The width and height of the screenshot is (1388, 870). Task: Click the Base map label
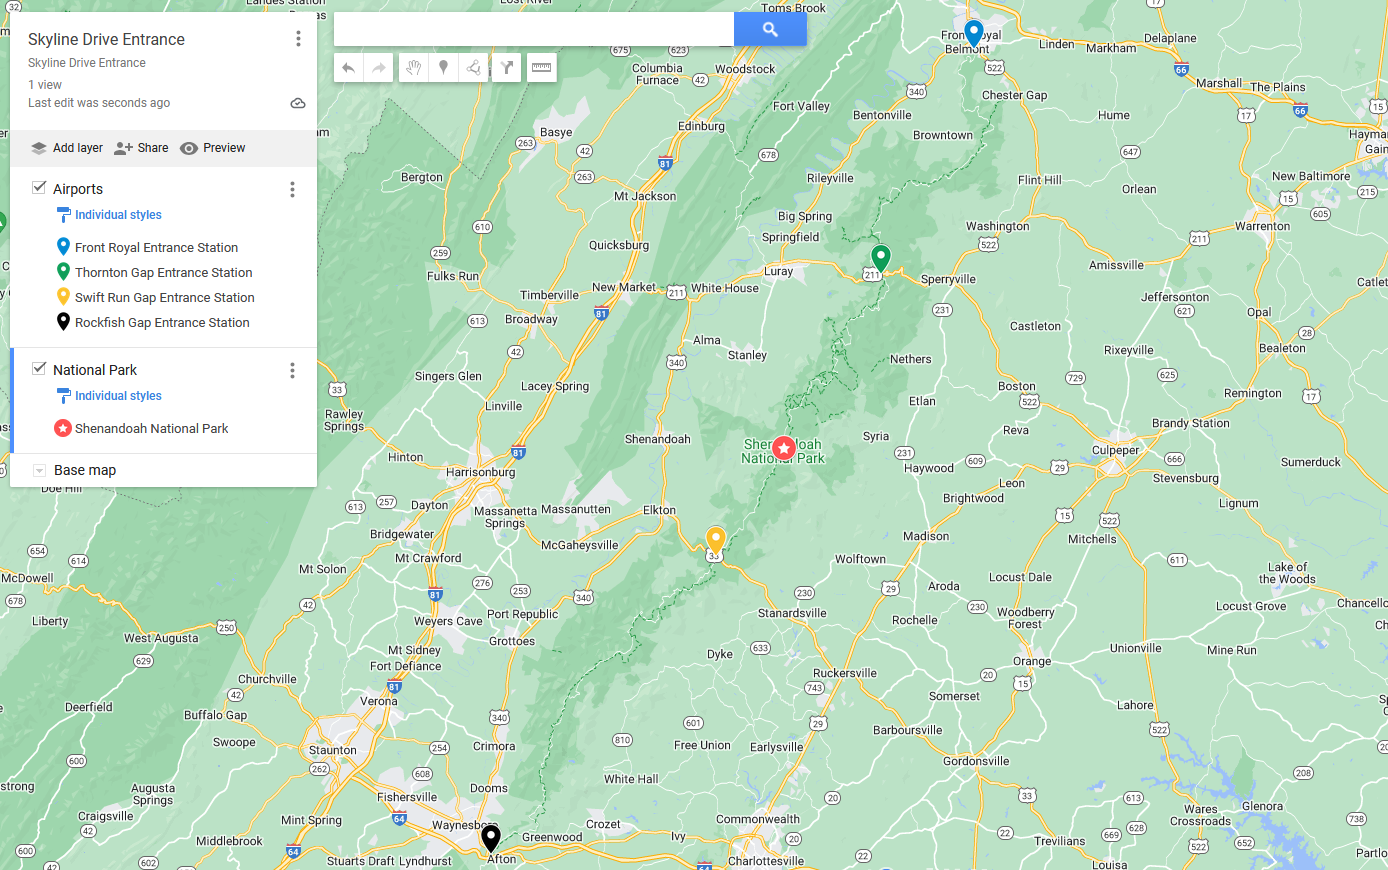tap(85, 470)
